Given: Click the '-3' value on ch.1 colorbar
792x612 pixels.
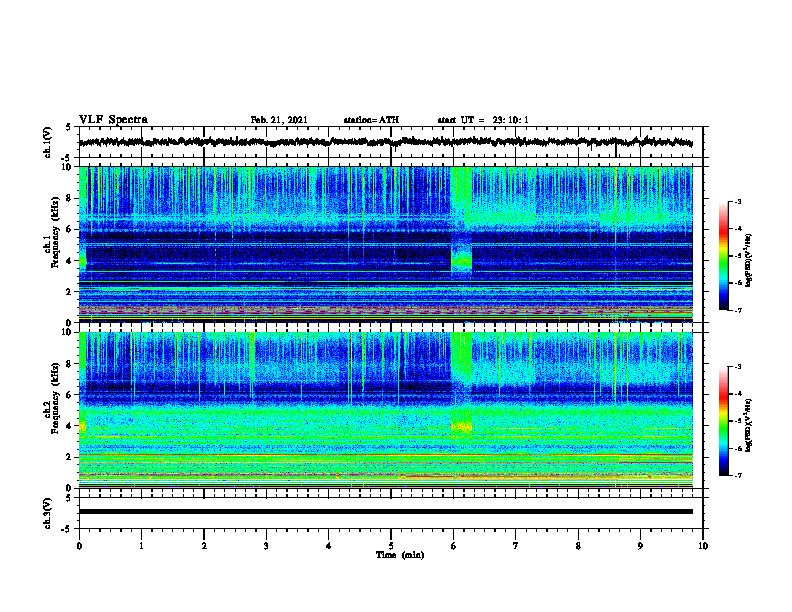Looking at the screenshot, I should point(737,201).
